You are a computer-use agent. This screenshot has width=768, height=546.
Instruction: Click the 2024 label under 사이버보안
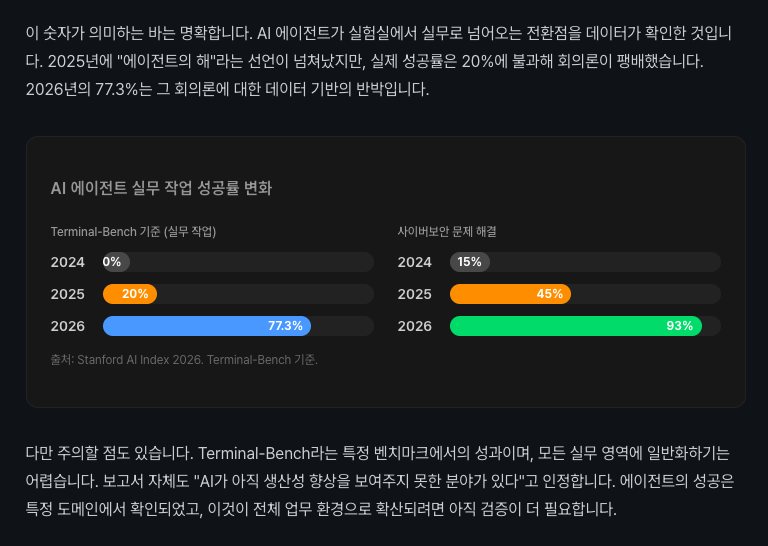coord(414,262)
